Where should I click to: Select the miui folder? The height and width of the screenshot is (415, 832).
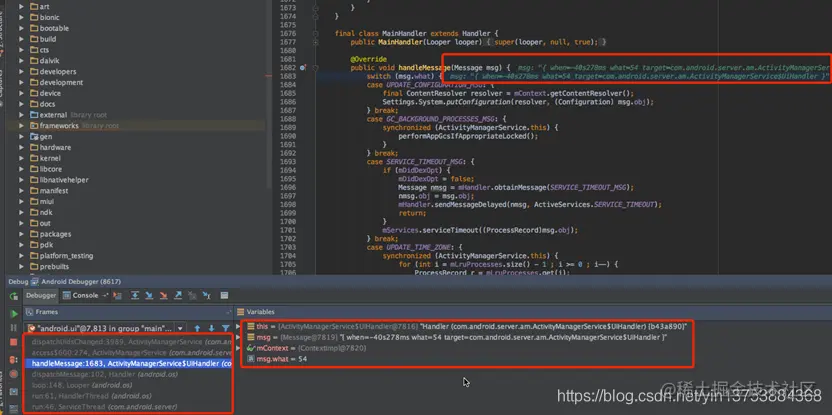pos(42,202)
